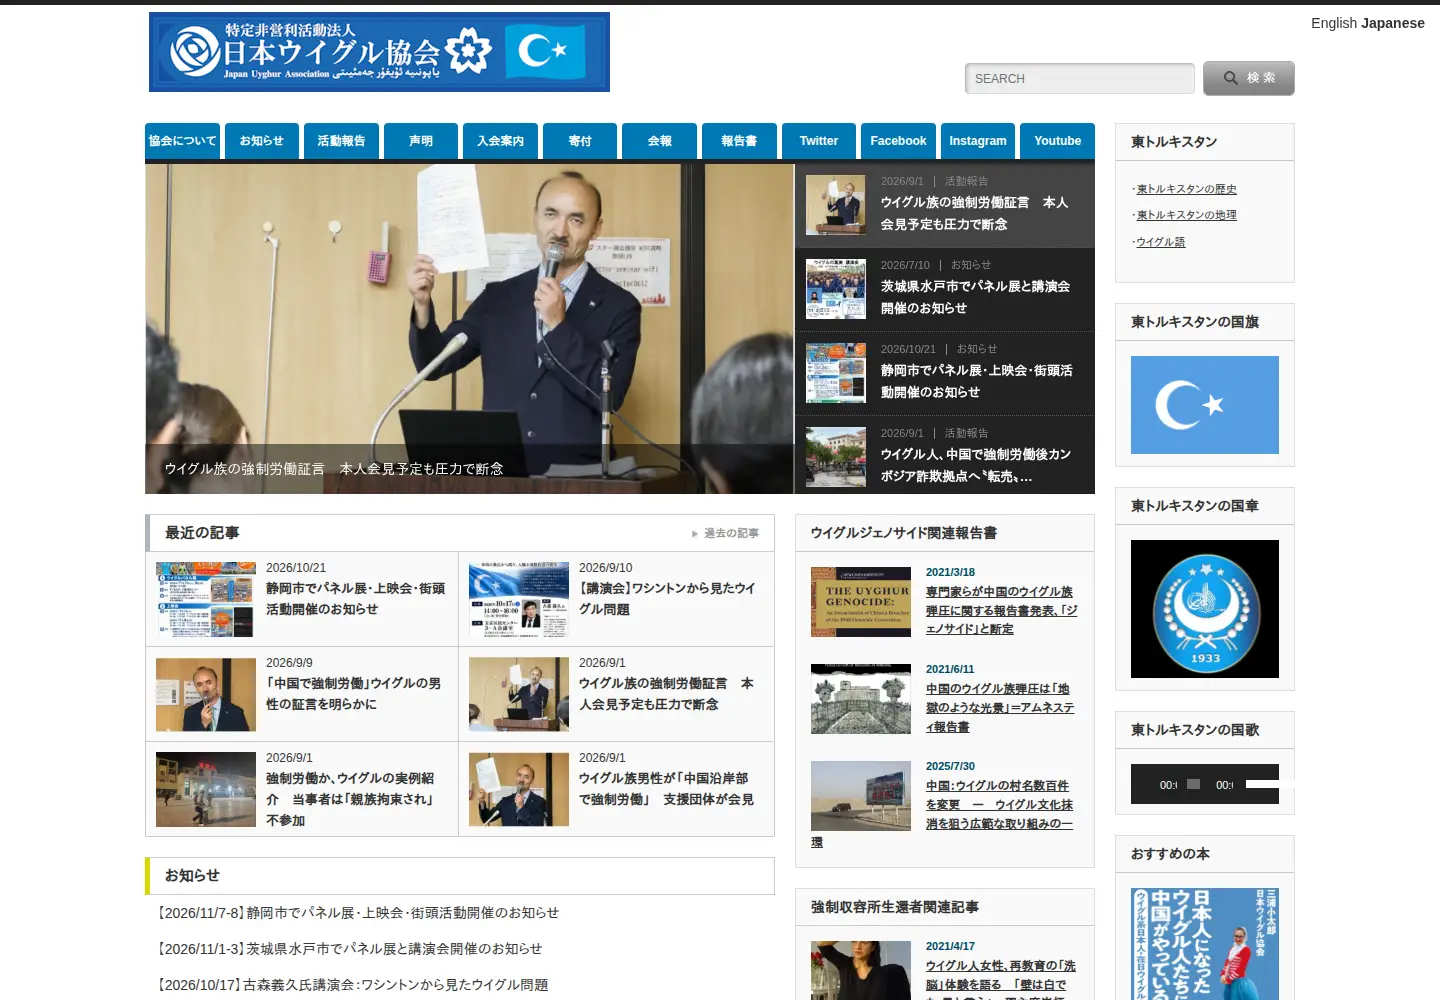
Task: Click thumbnail of 2026/9/9 article
Action: tap(206, 694)
